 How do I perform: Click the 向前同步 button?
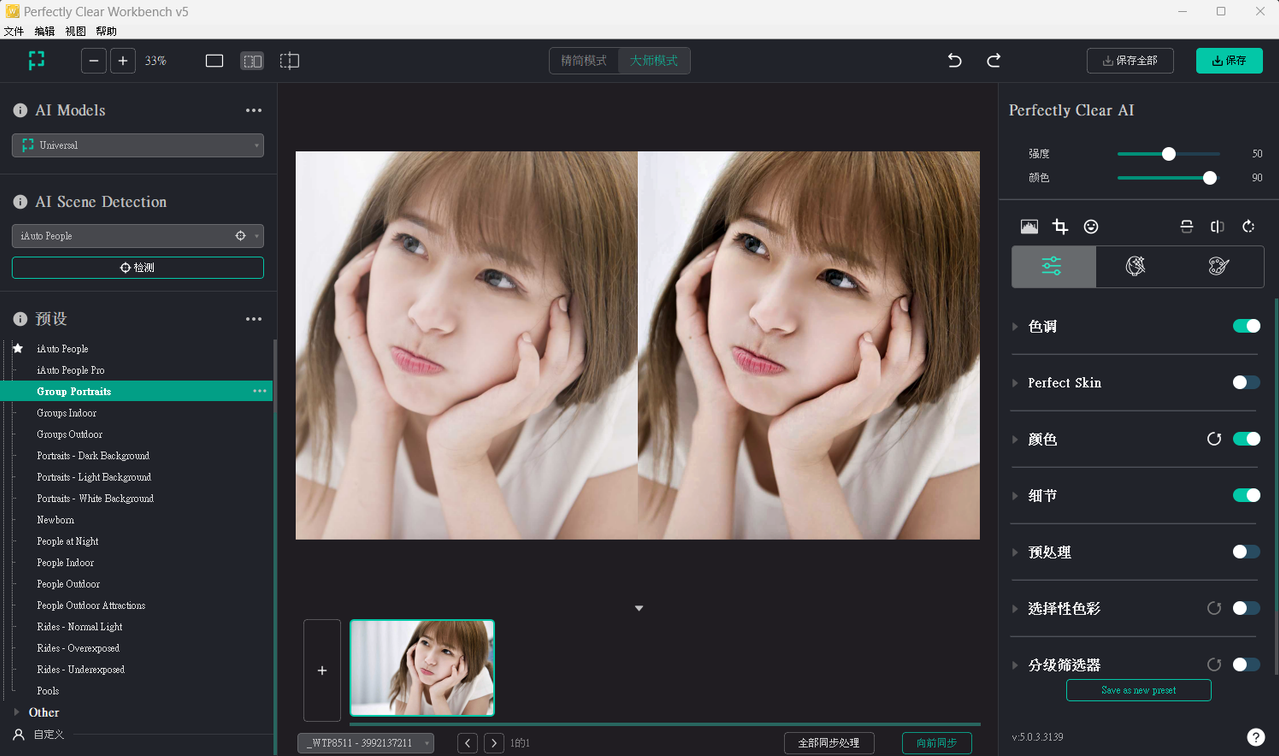[x=937, y=743]
